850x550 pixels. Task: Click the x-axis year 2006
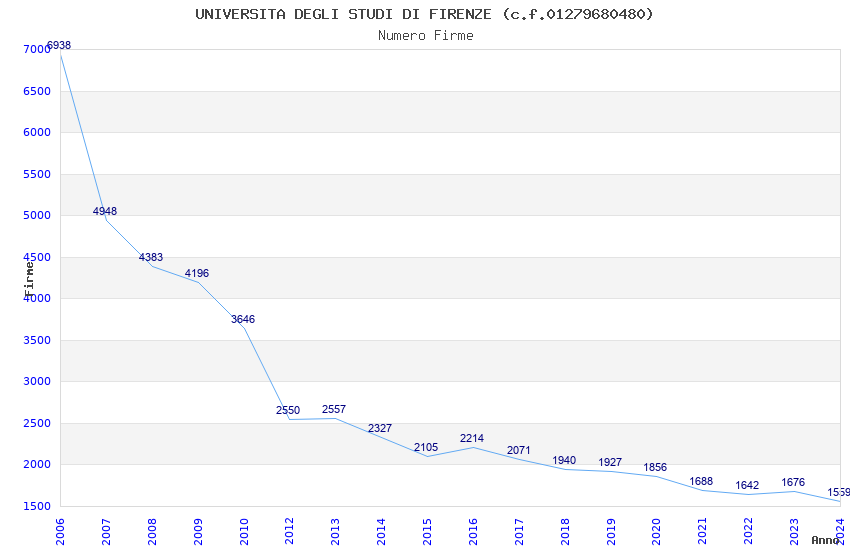point(60,532)
